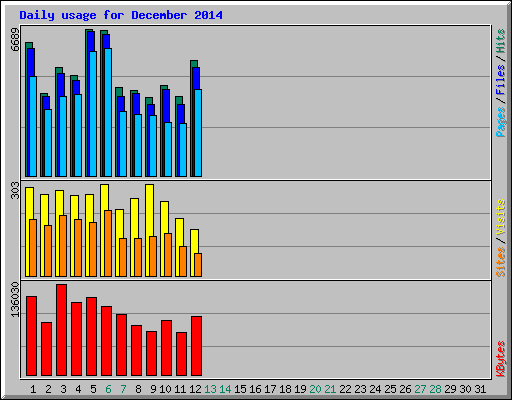Select the day 15 label on the x-axis
Viewport: 512px width, 400px height.
[x=240, y=389]
